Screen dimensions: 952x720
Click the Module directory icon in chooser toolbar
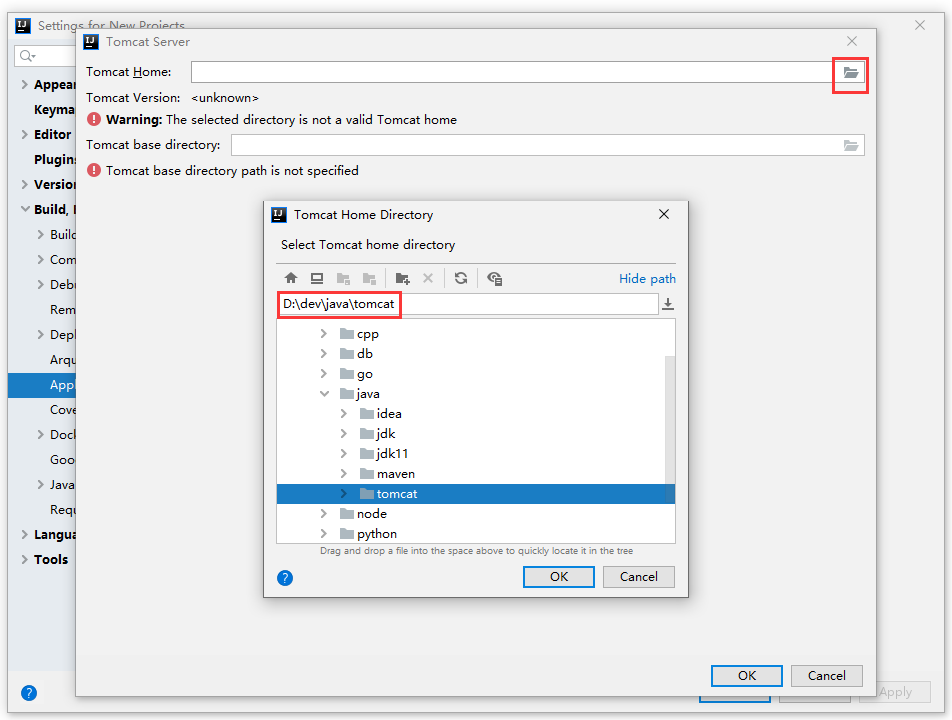369,278
